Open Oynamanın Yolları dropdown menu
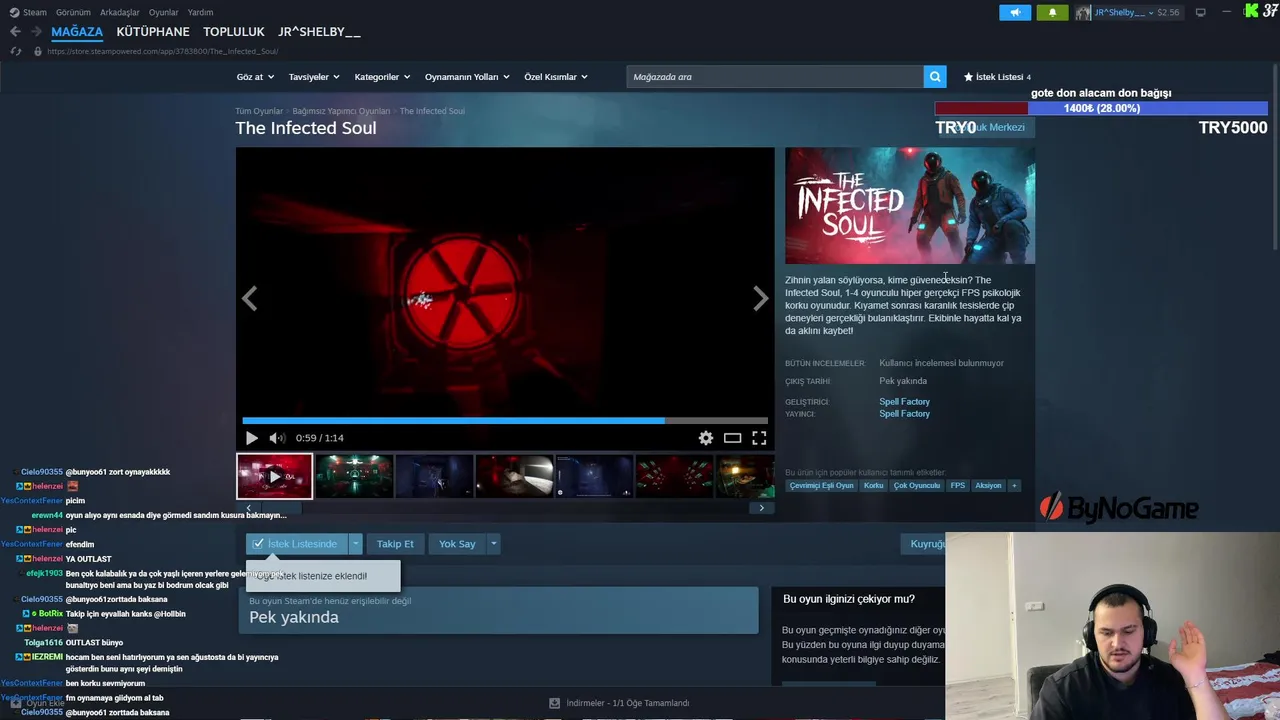 [467, 77]
